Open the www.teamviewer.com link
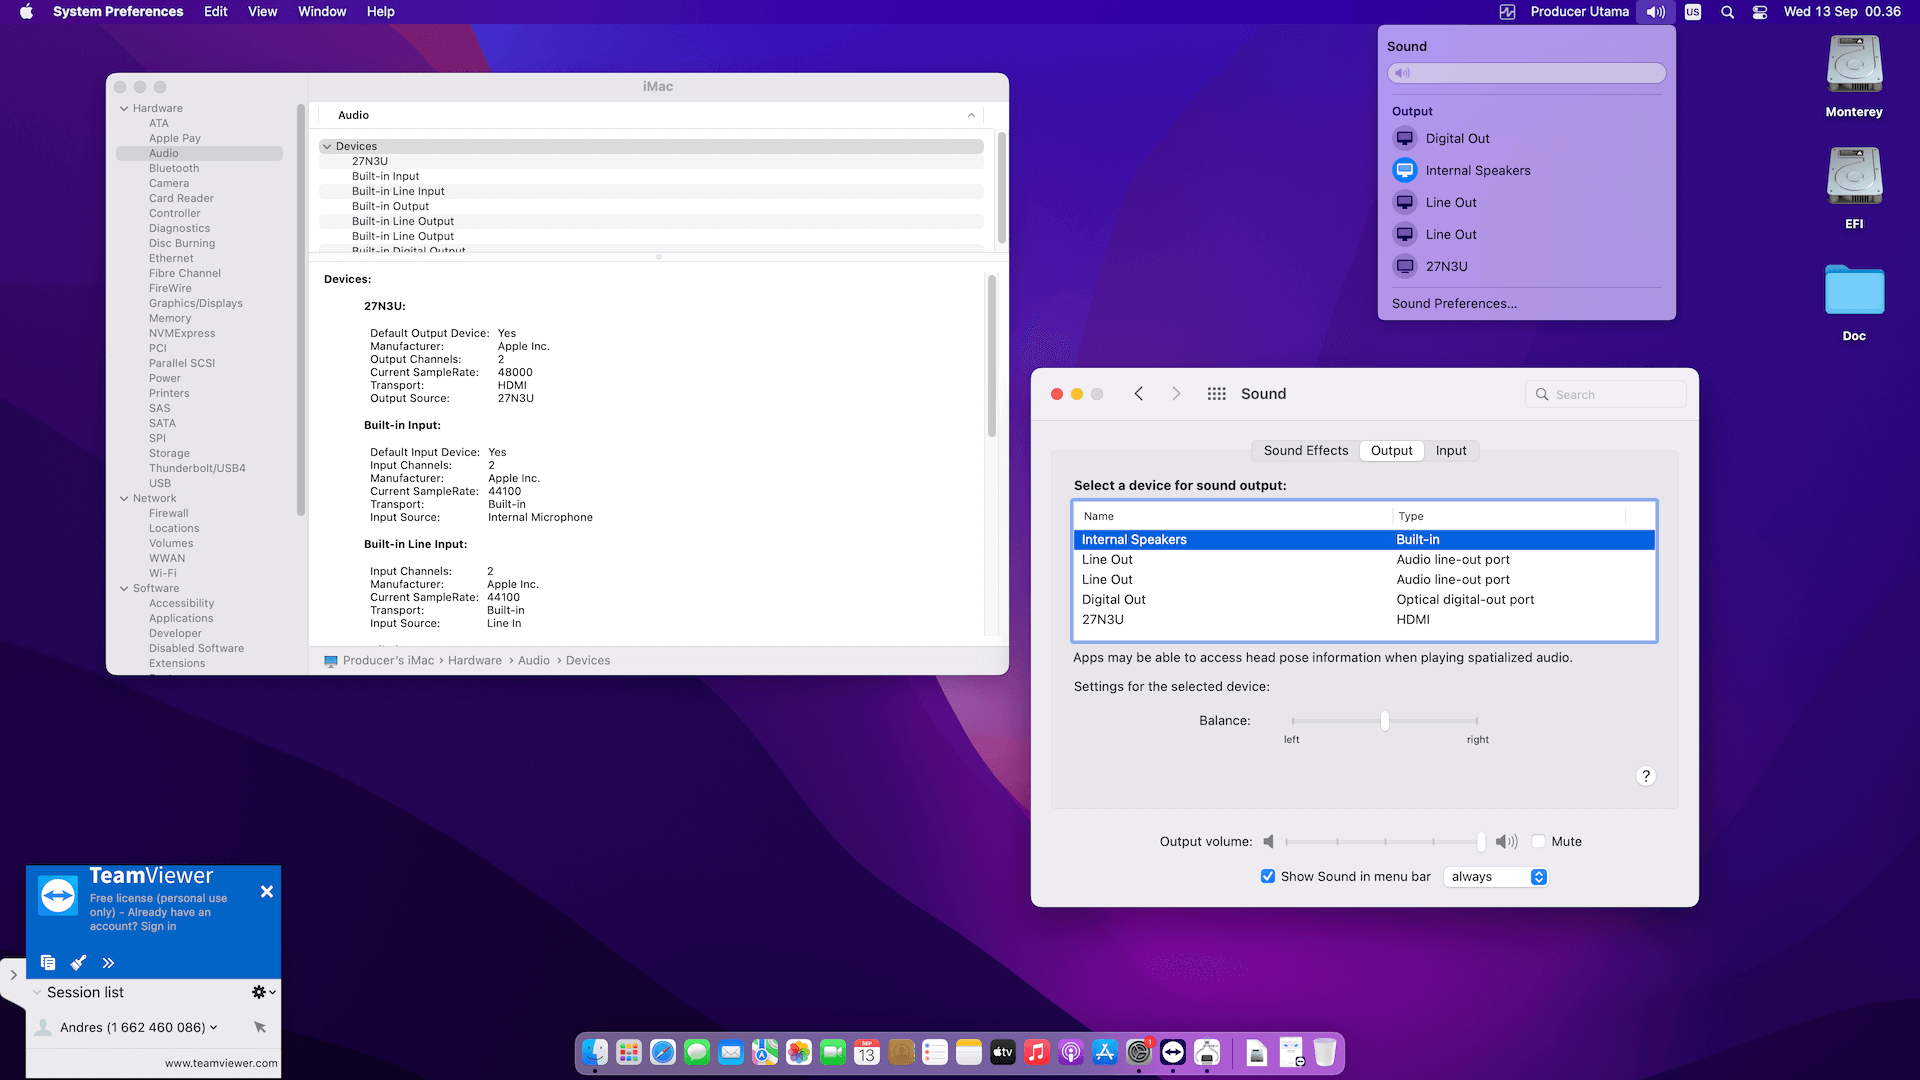Screen dimensions: 1920x1080 coord(221,1063)
